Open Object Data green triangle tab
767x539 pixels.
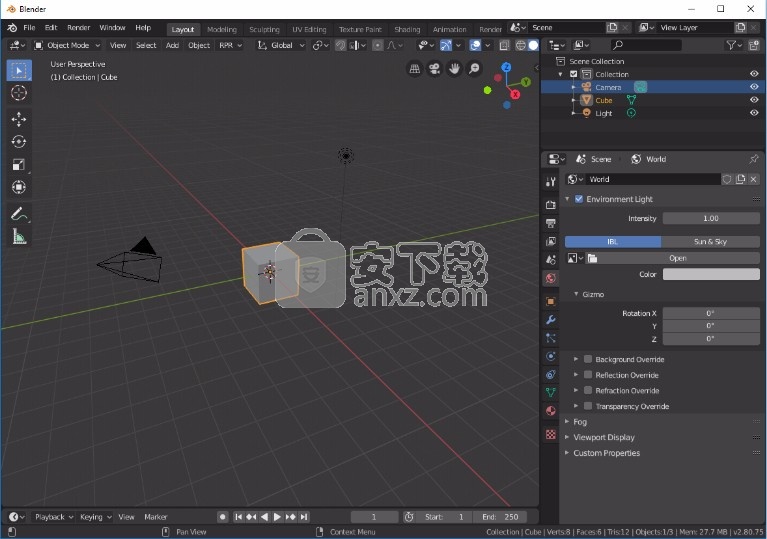tap(551, 392)
